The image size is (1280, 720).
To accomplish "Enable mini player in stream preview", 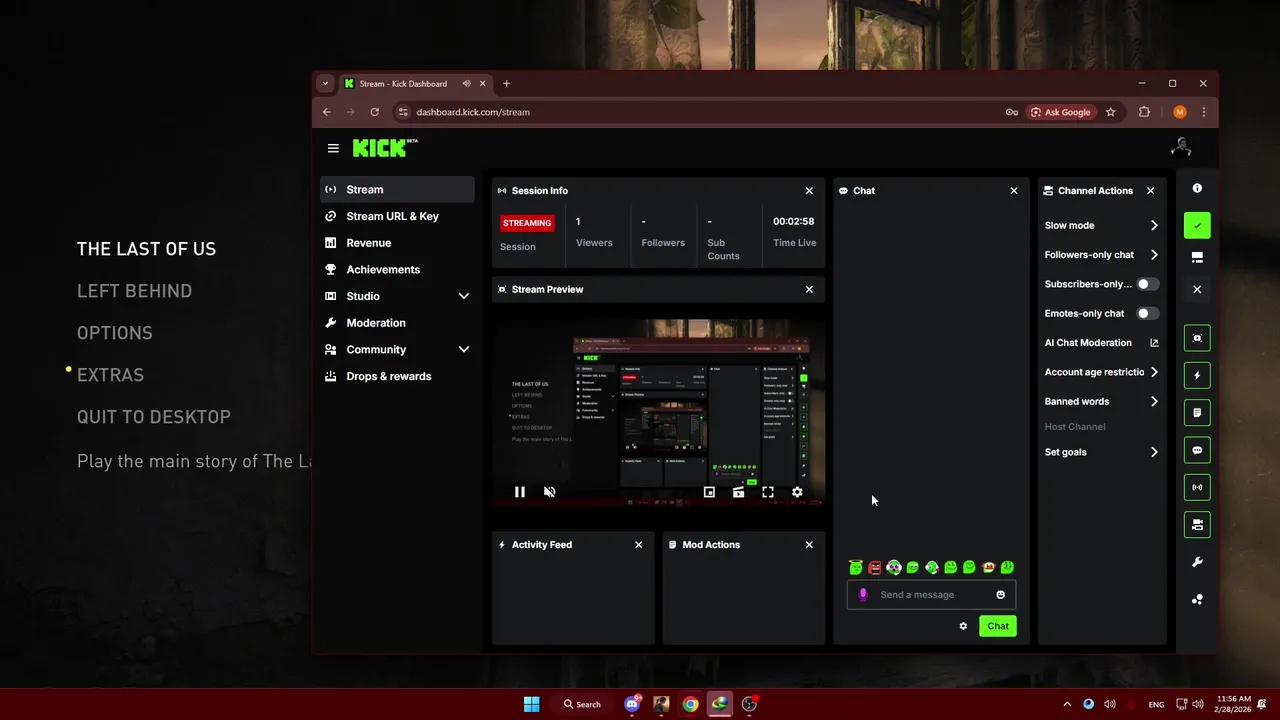I will click(709, 492).
